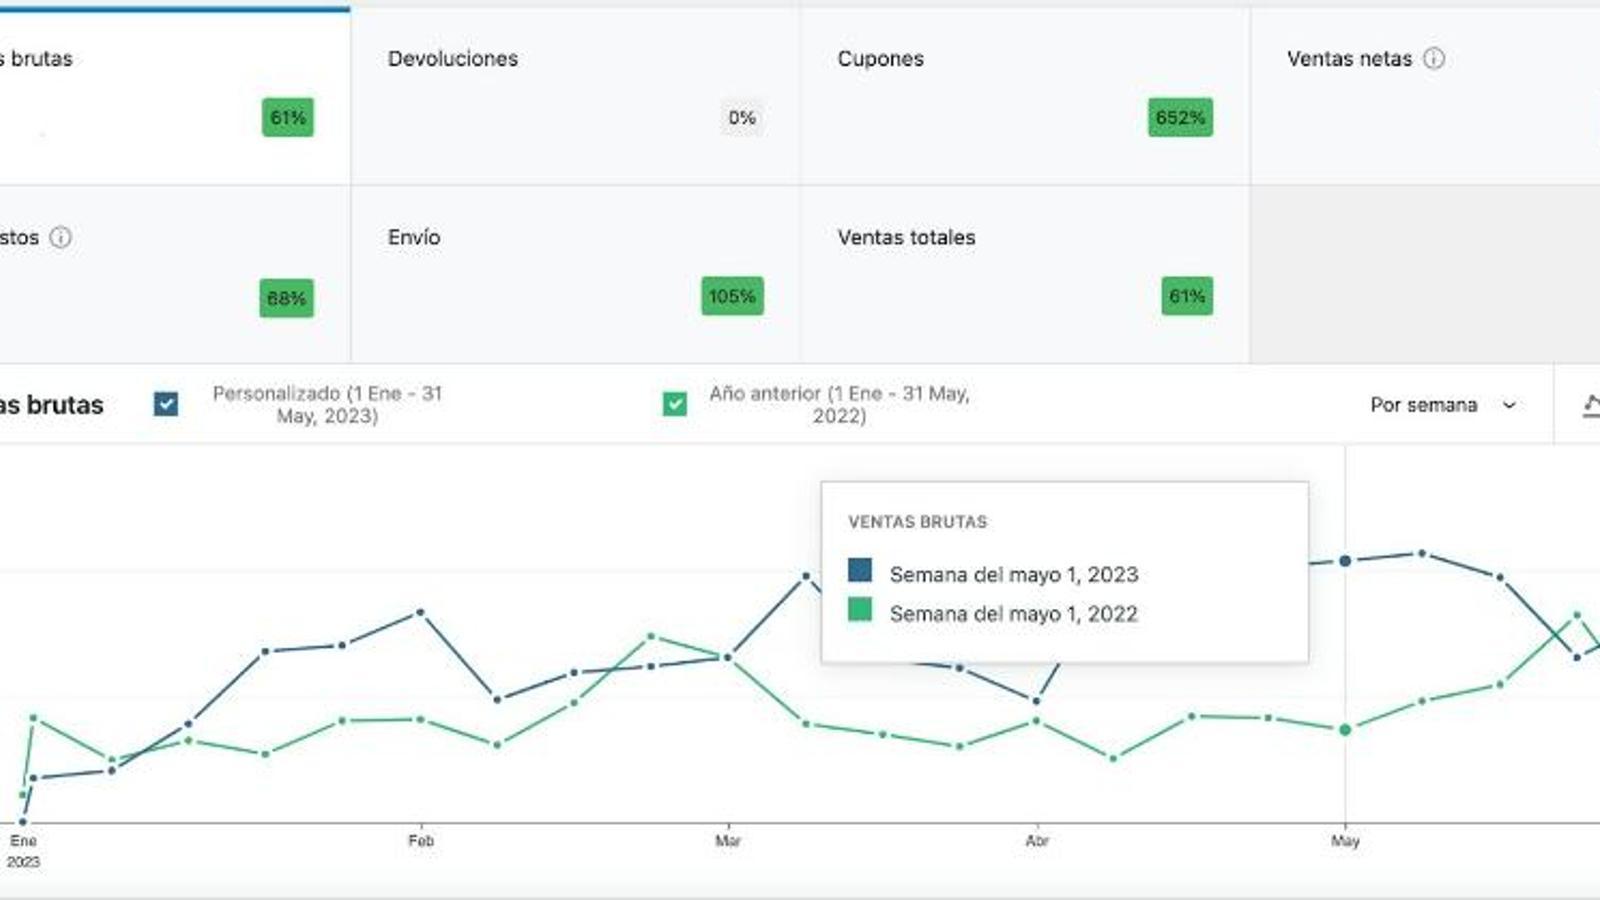Click the 0% badge in Devoluciones
This screenshot has width=1600, height=900.
(741, 118)
